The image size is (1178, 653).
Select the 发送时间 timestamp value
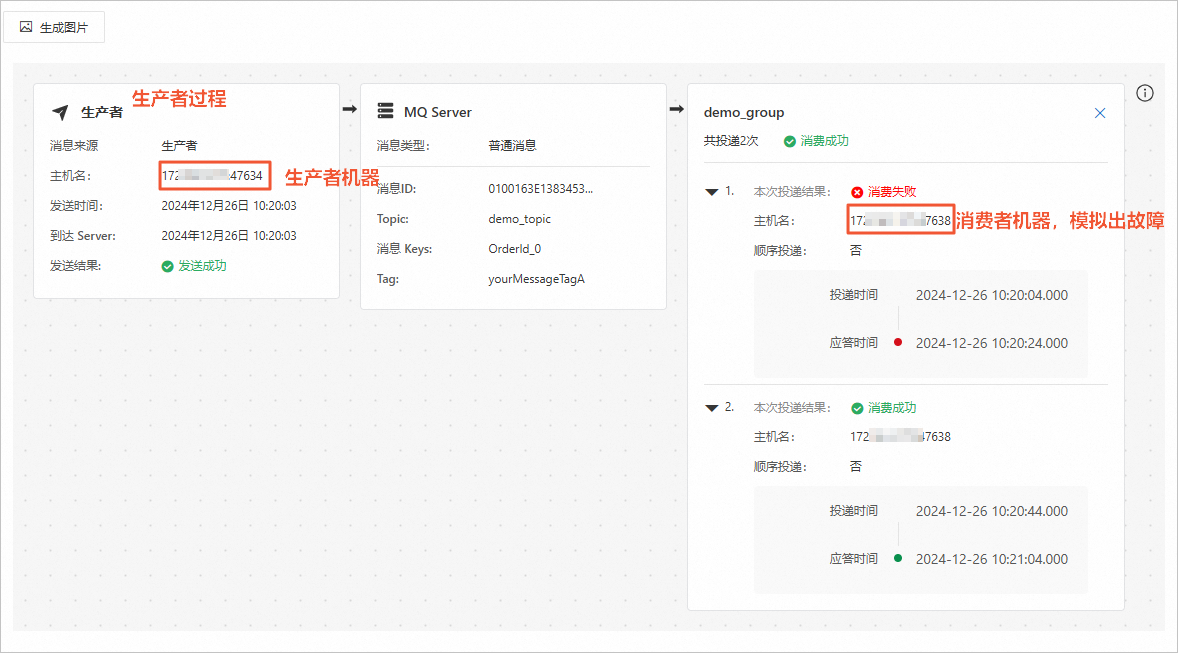[x=228, y=206]
